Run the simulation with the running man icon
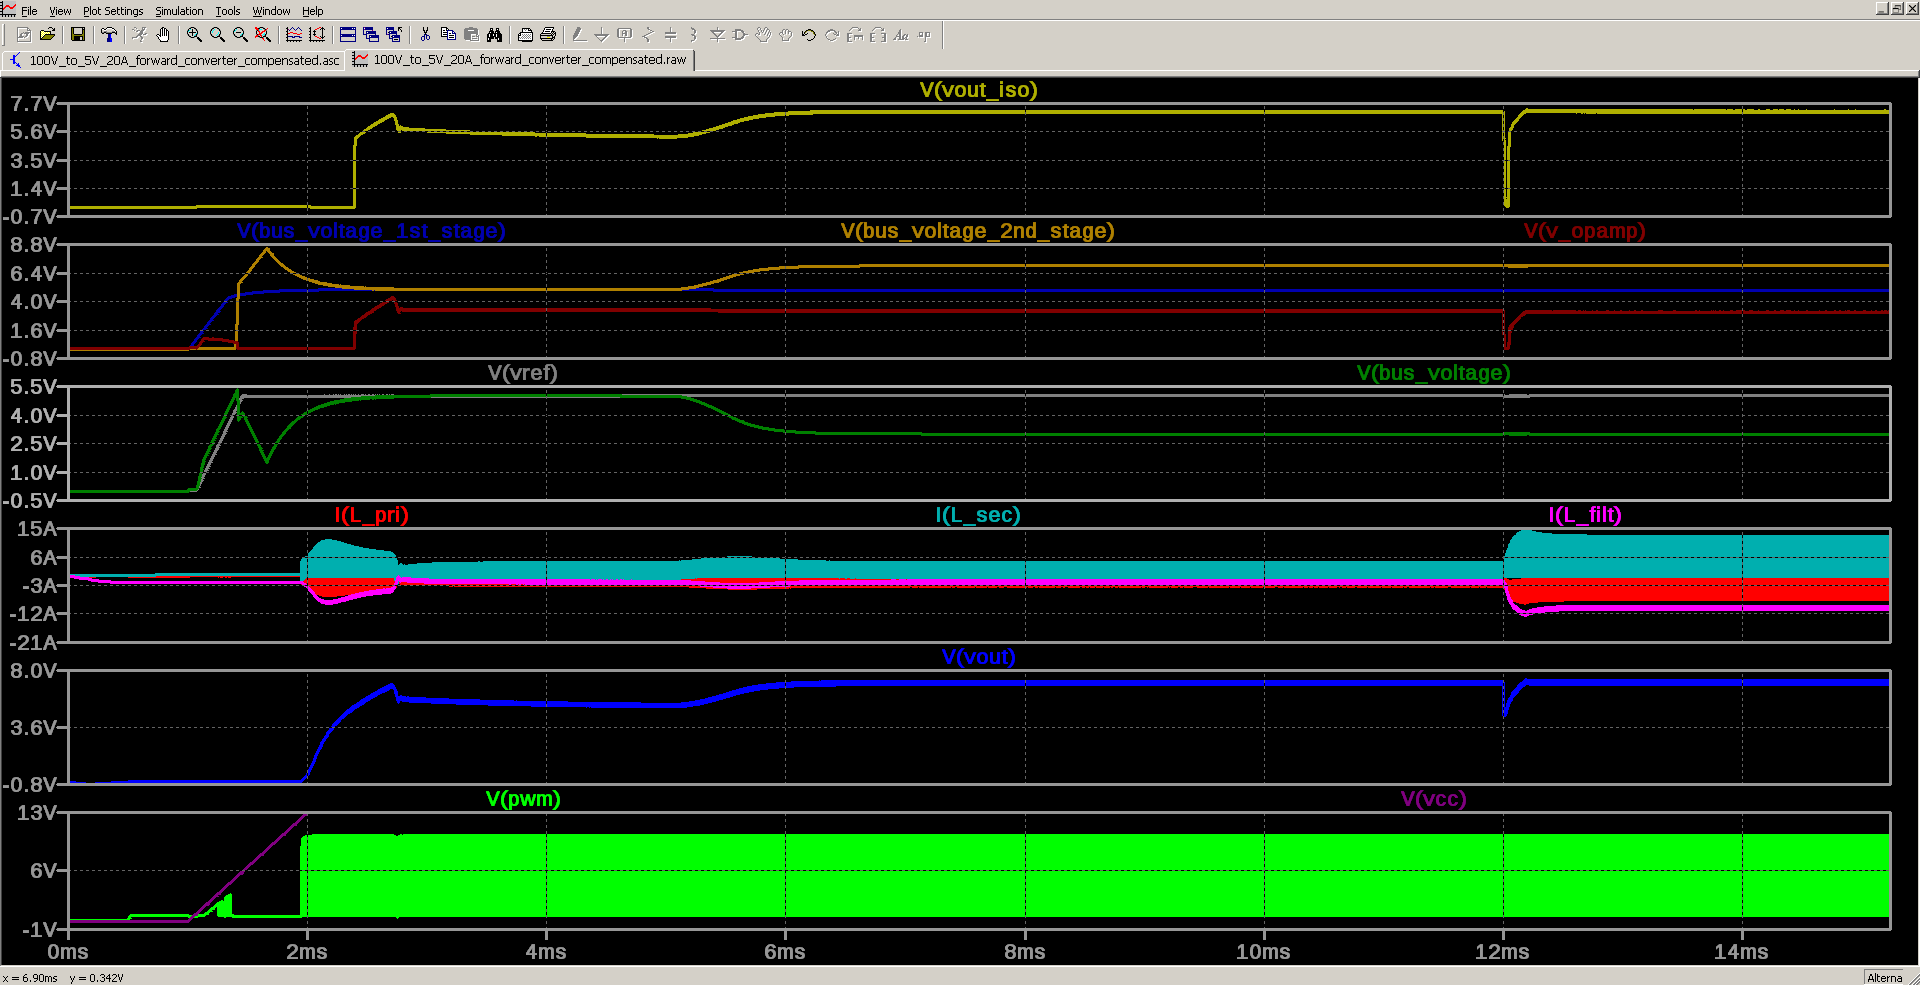Viewport: 1920px width, 985px height. pyautogui.click(x=140, y=35)
